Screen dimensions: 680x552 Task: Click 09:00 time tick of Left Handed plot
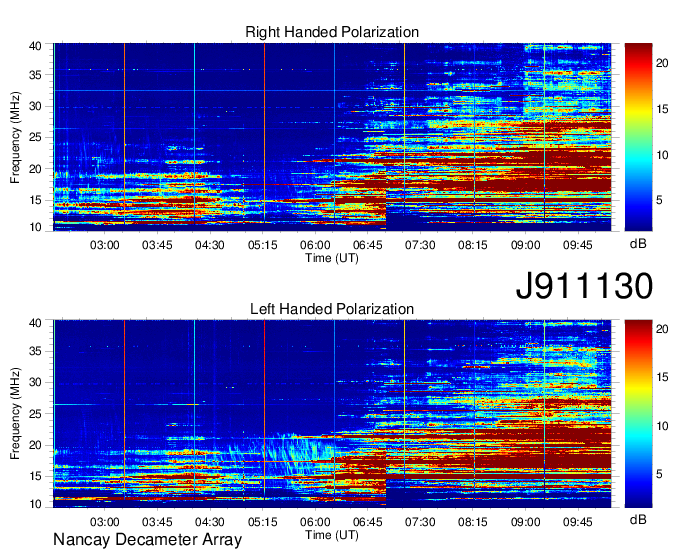[525, 522]
